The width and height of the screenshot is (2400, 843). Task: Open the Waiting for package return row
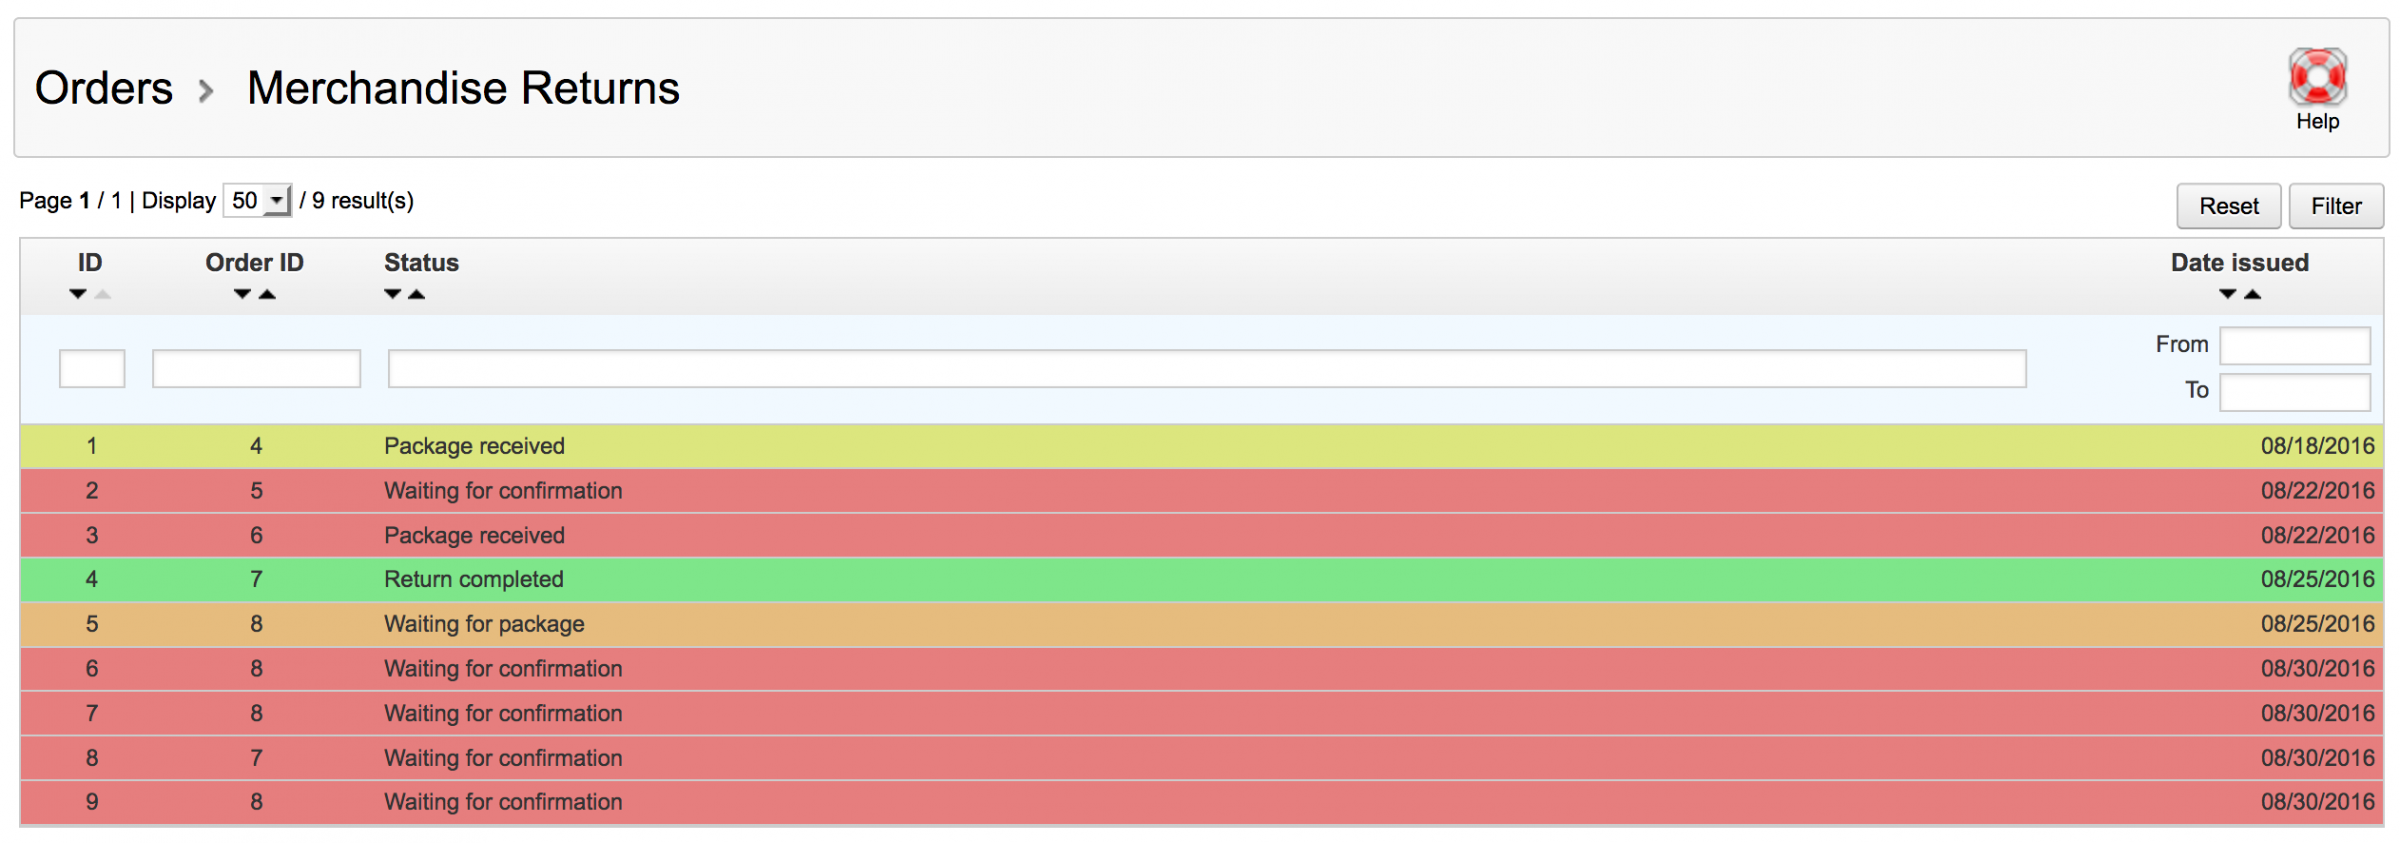click(484, 624)
